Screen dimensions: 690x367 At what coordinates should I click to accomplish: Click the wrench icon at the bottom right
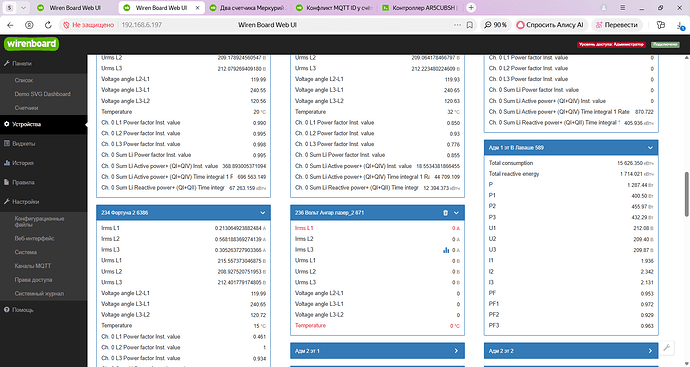pos(667,348)
